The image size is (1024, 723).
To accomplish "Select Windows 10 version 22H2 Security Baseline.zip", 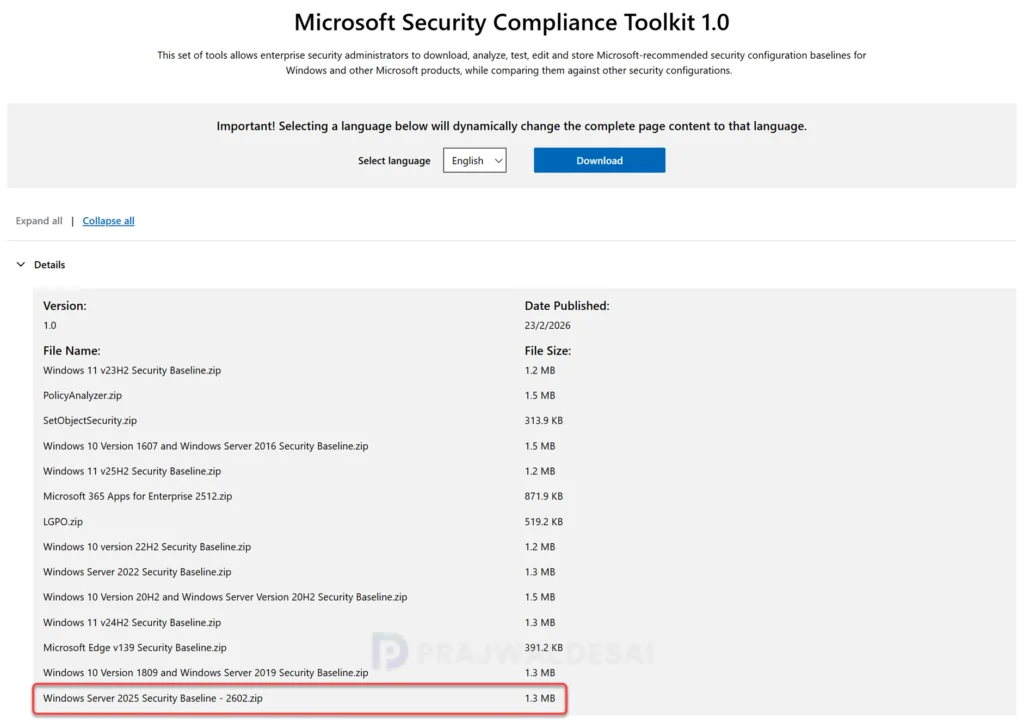I will click(x=147, y=547).
